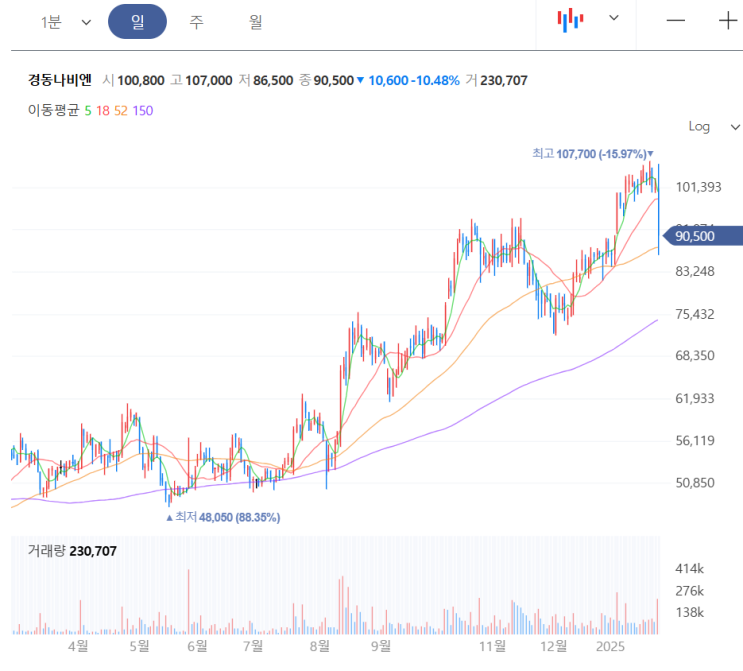This screenshot has width=743, height=671.
Task: Click the 최저 48,050 low marker label
Action: pos(223,517)
